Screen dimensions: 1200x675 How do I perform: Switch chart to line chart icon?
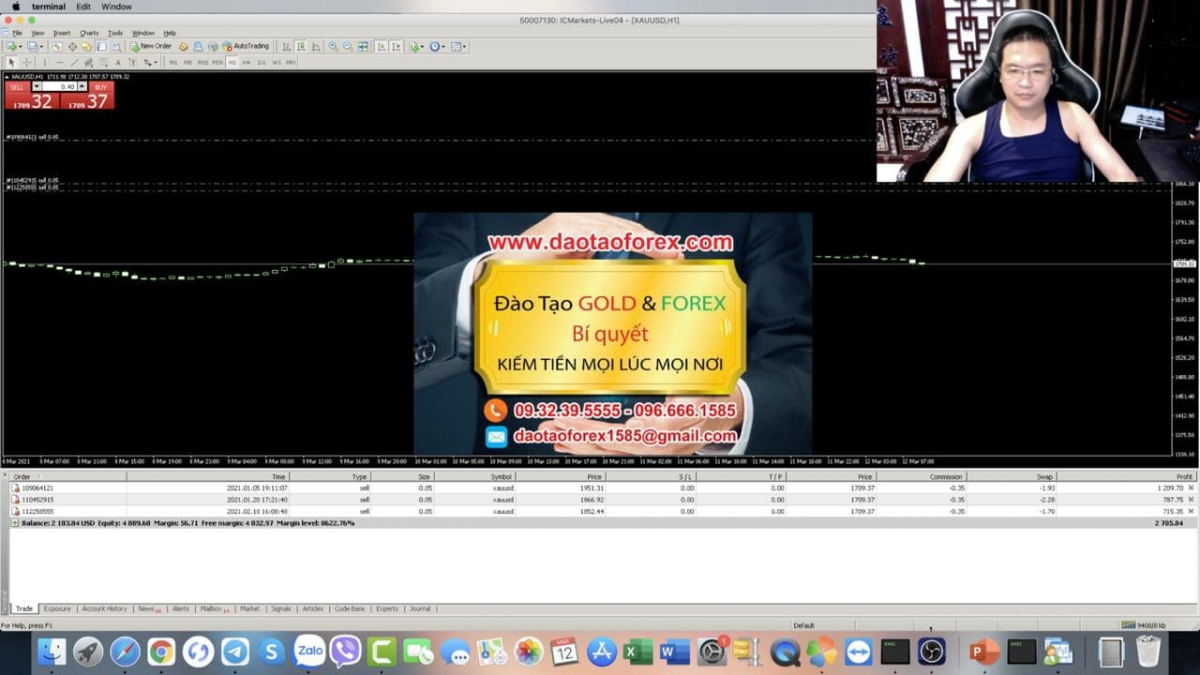pyautogui.click(x=316, y=46)
